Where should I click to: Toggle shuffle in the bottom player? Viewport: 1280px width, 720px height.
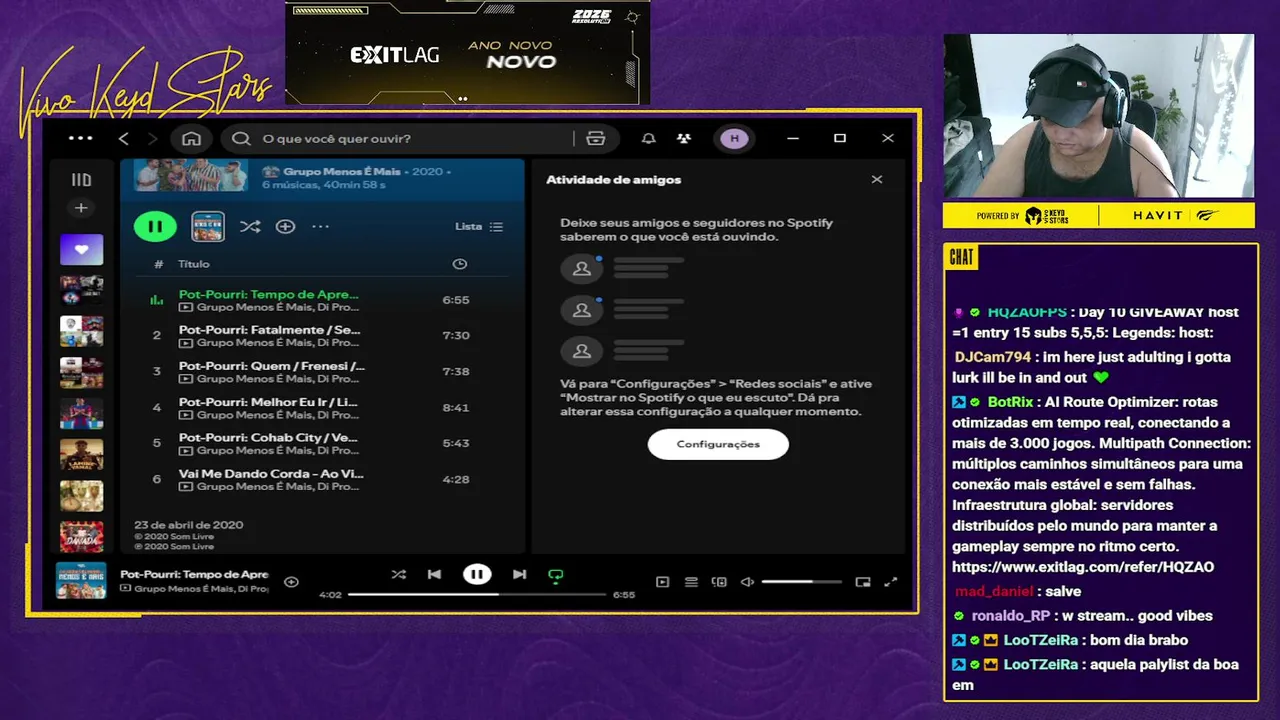tap(399, 574)
